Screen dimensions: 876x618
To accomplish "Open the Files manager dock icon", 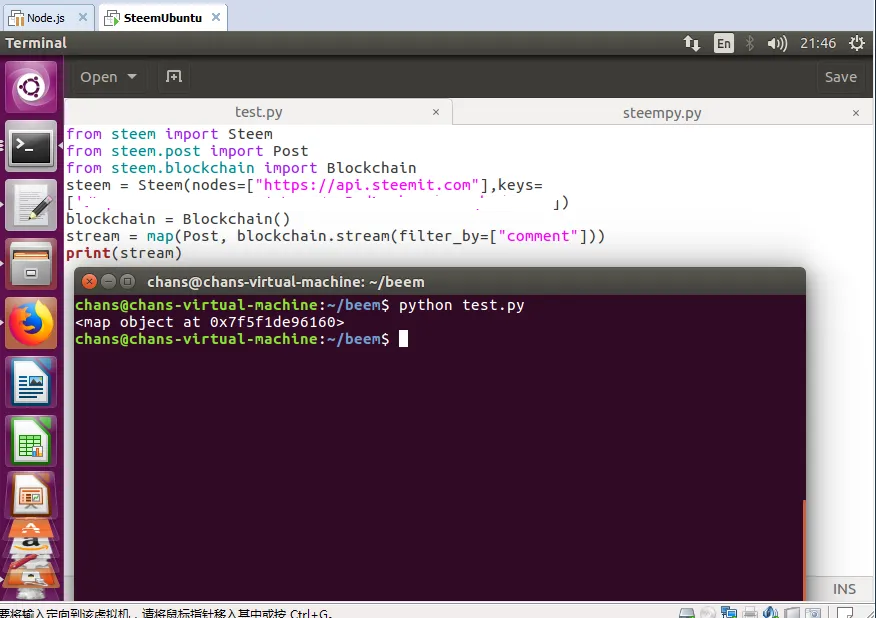I will (x=31, y=264).
